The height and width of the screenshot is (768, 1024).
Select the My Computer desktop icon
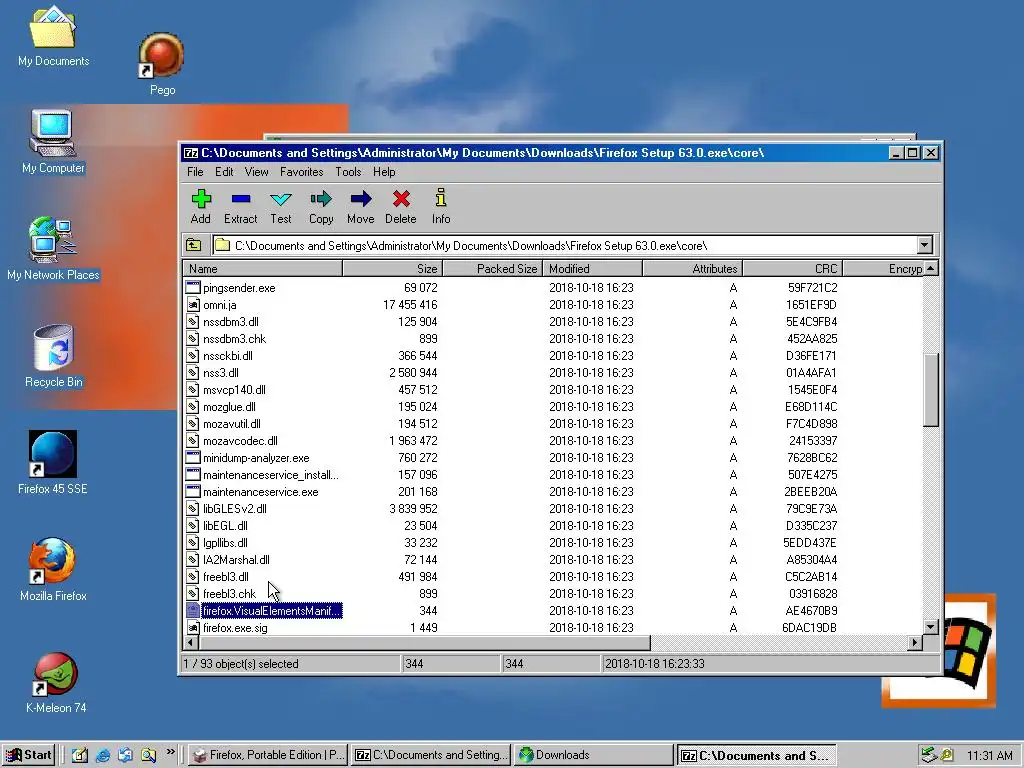(53, 142)
